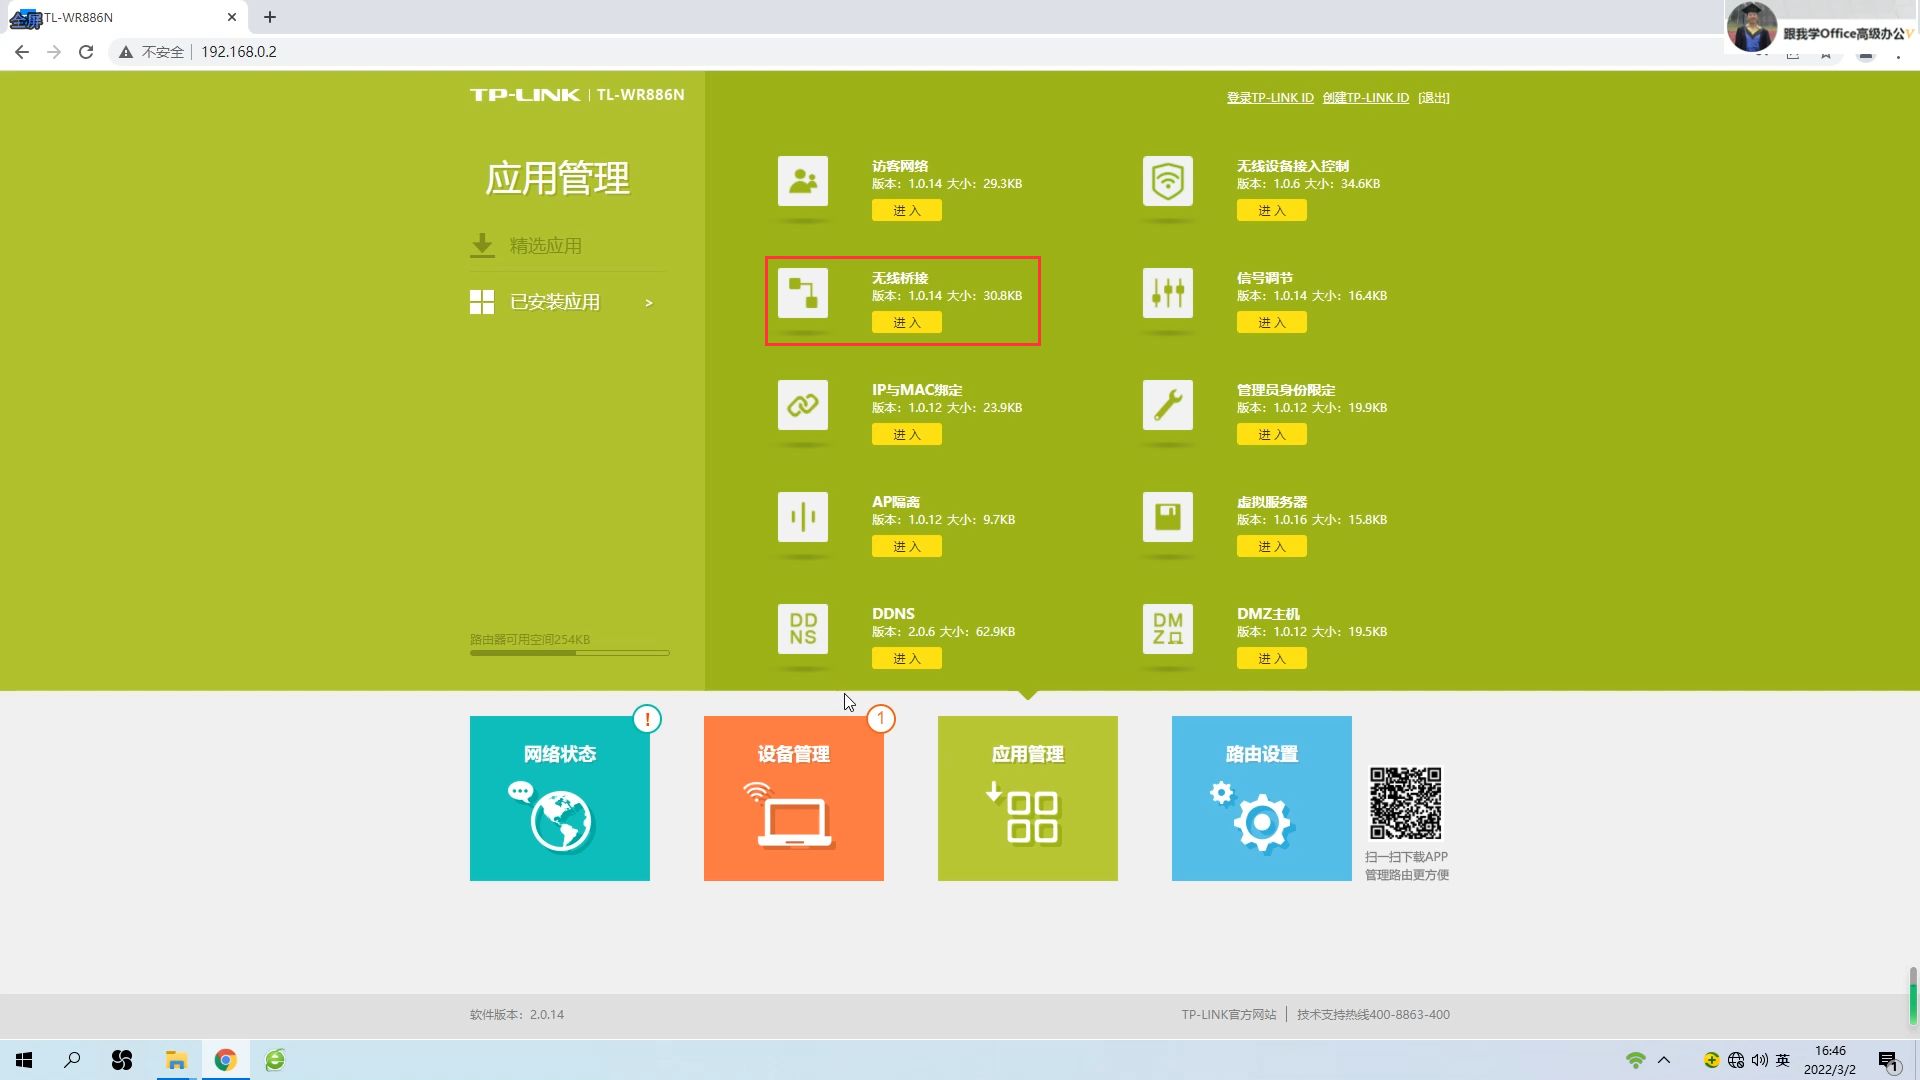Click the DMZ host app icon
This screenshot has height=1080, width=1920.
1167,629
